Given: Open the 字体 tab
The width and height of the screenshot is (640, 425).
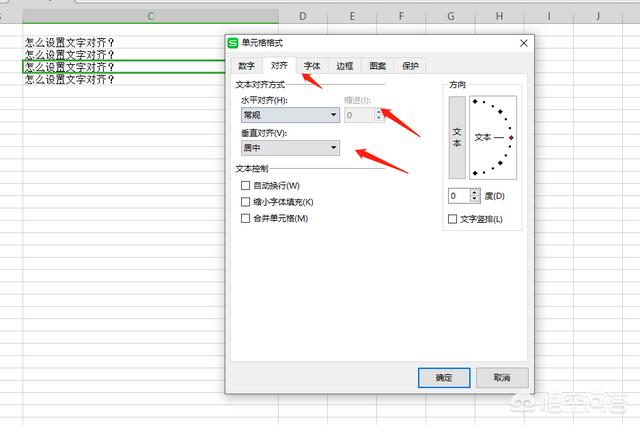Looking at the screenshot, I should coord(312,66).
